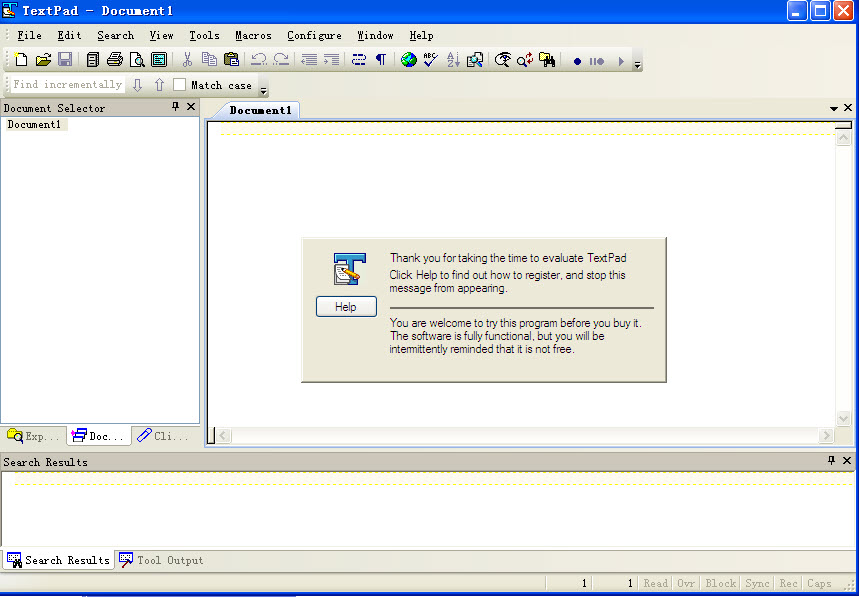Screen dimensions: 859x597
Task: Click the Find eye icon
Action: tap(503, 59)
